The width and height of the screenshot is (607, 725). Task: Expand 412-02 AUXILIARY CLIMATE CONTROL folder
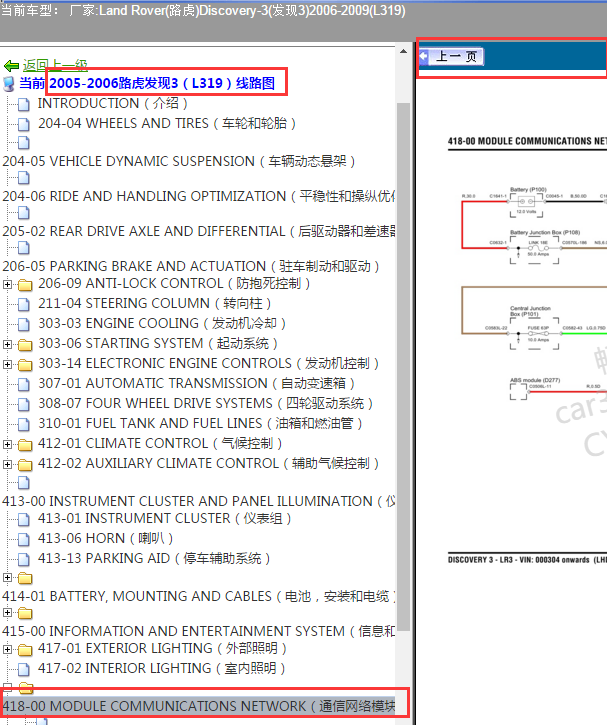click(7, 464)
